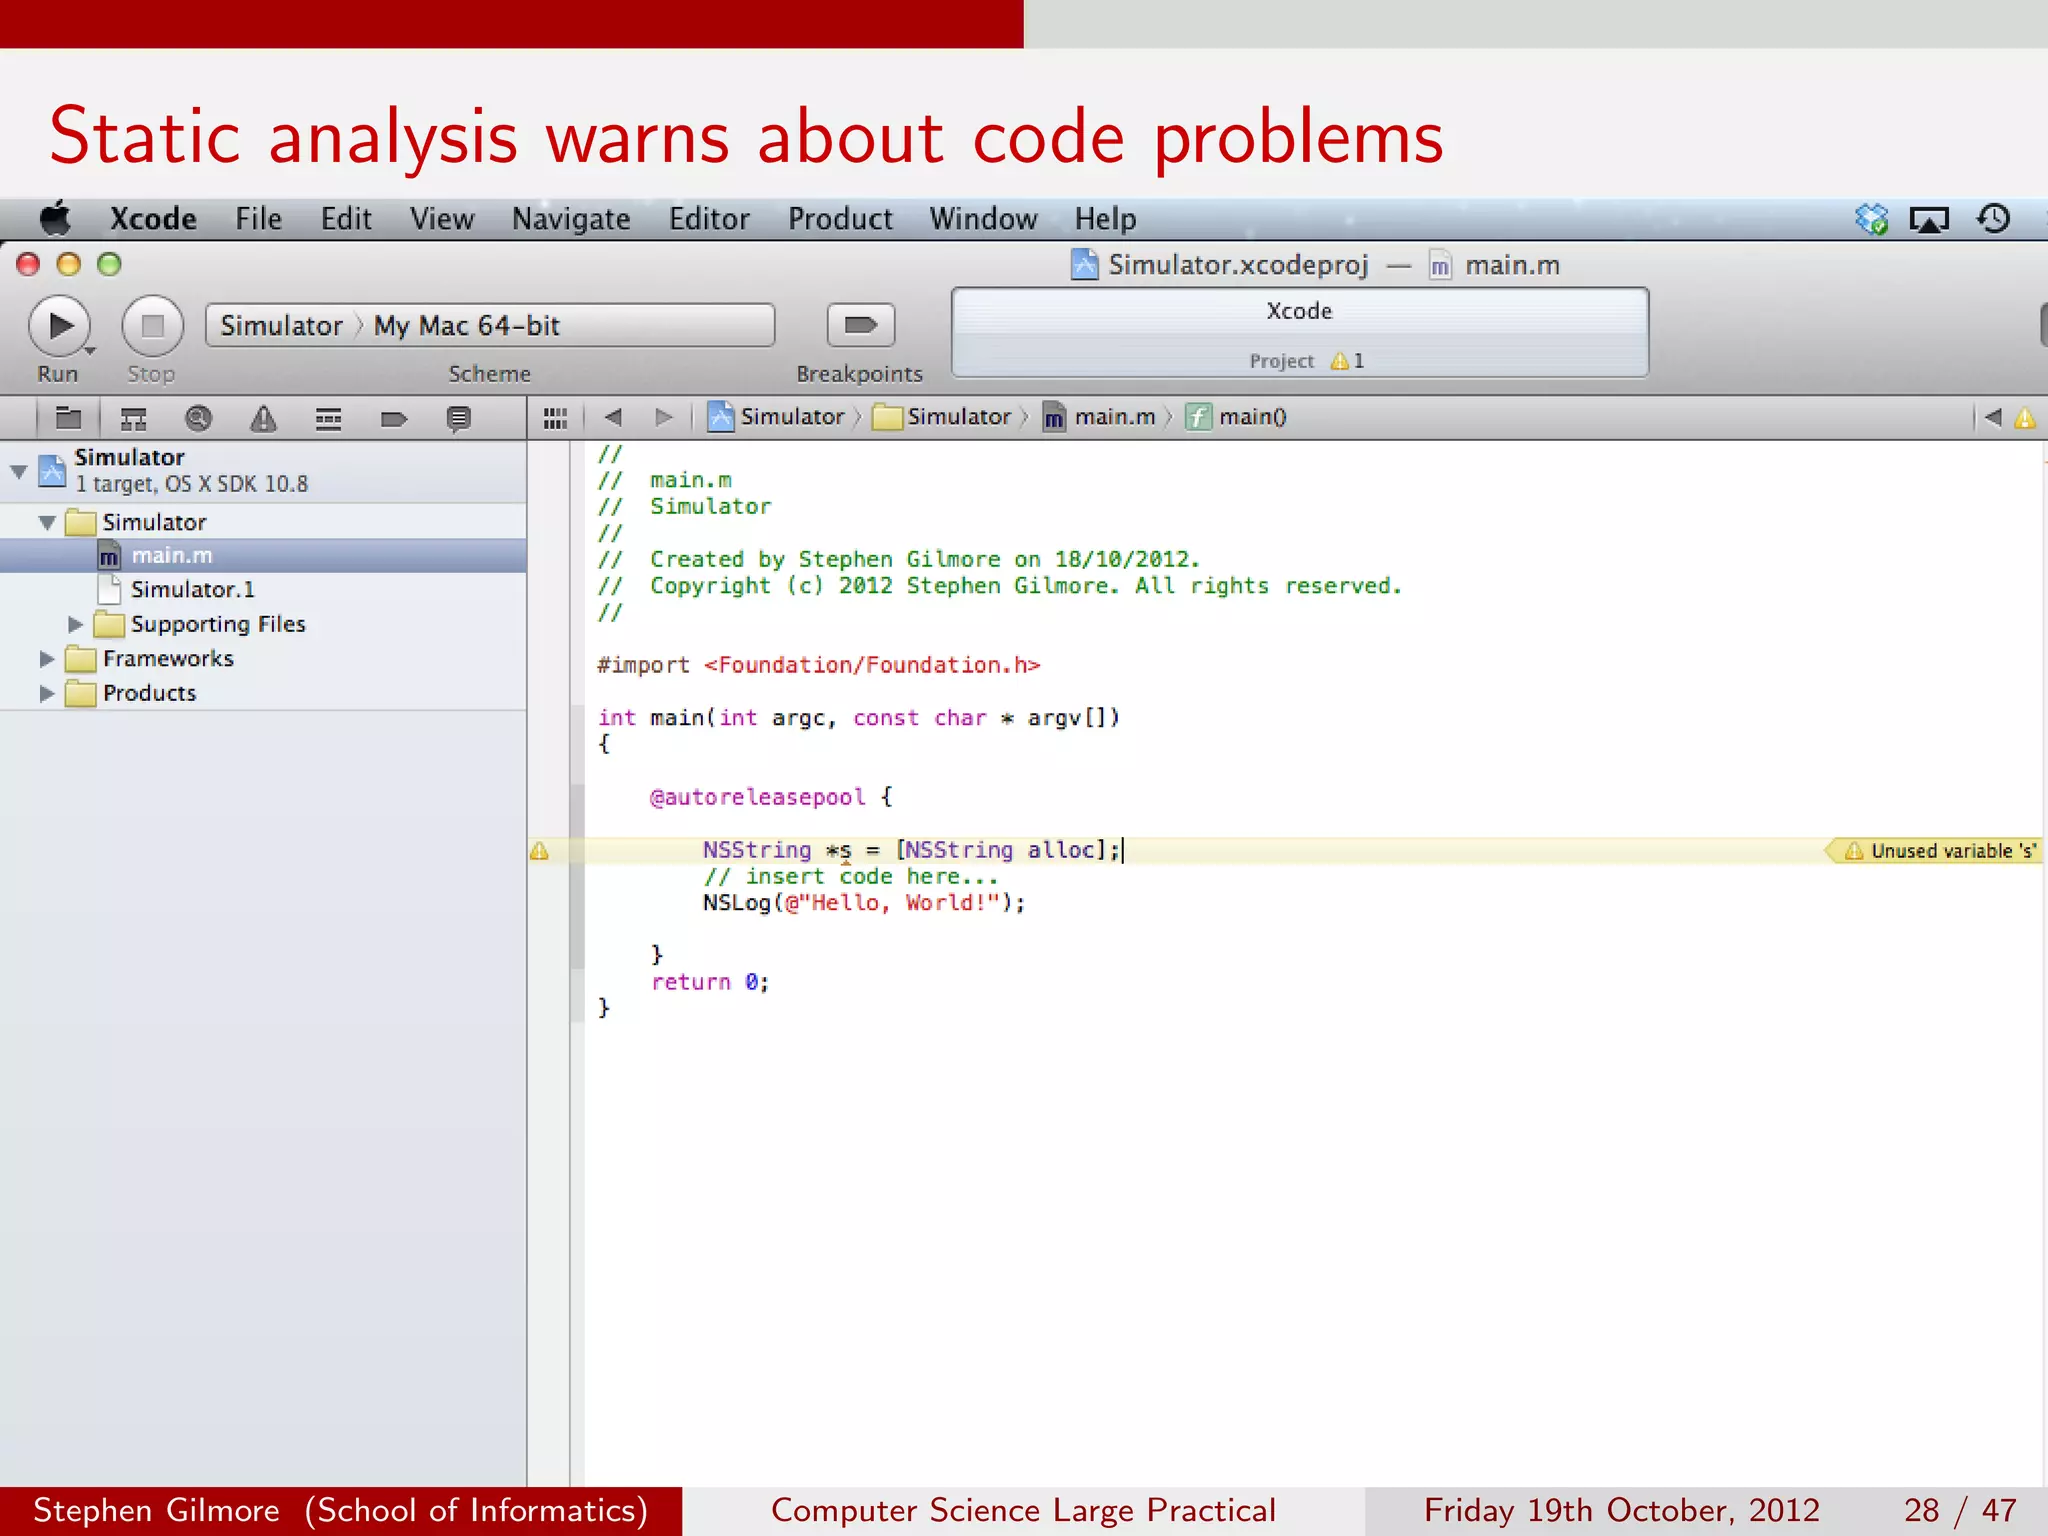The image size is (2048, 1536).
Task: Choose the My Mac 64-bit destination
Action: point(466,326)
